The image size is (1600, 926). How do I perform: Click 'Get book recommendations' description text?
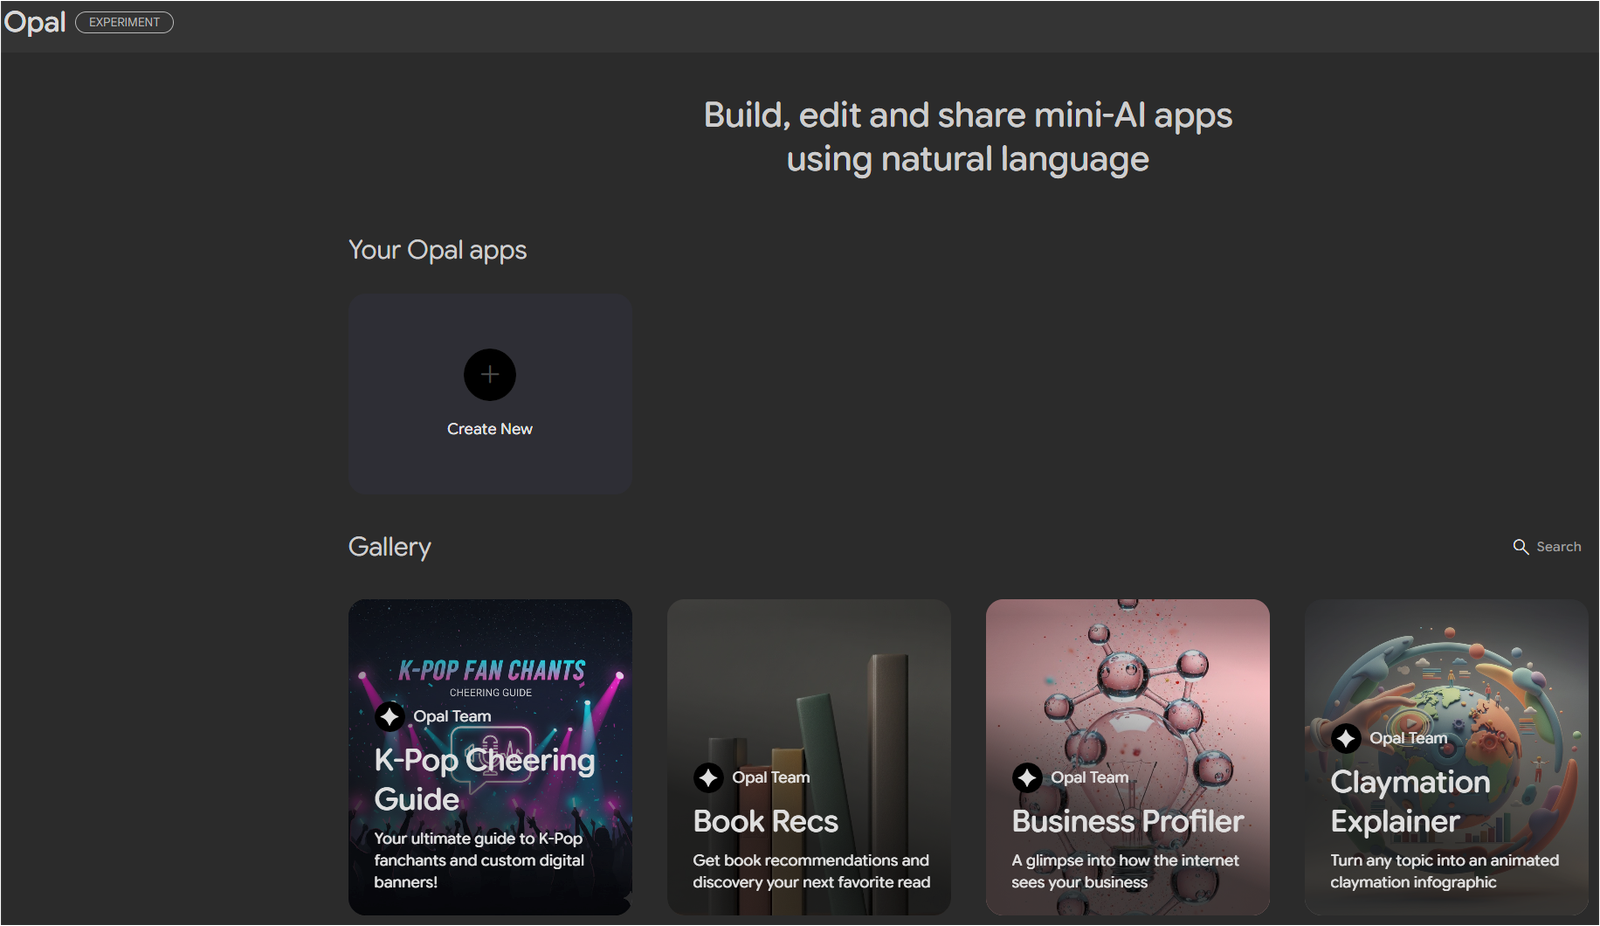click(x=811, y=871)
